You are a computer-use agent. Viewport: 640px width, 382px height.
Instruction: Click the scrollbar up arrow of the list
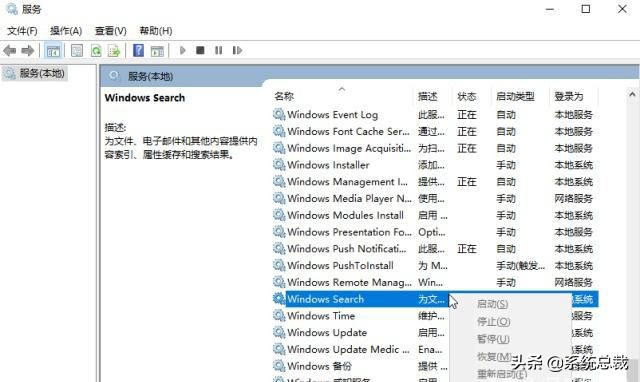632,95
